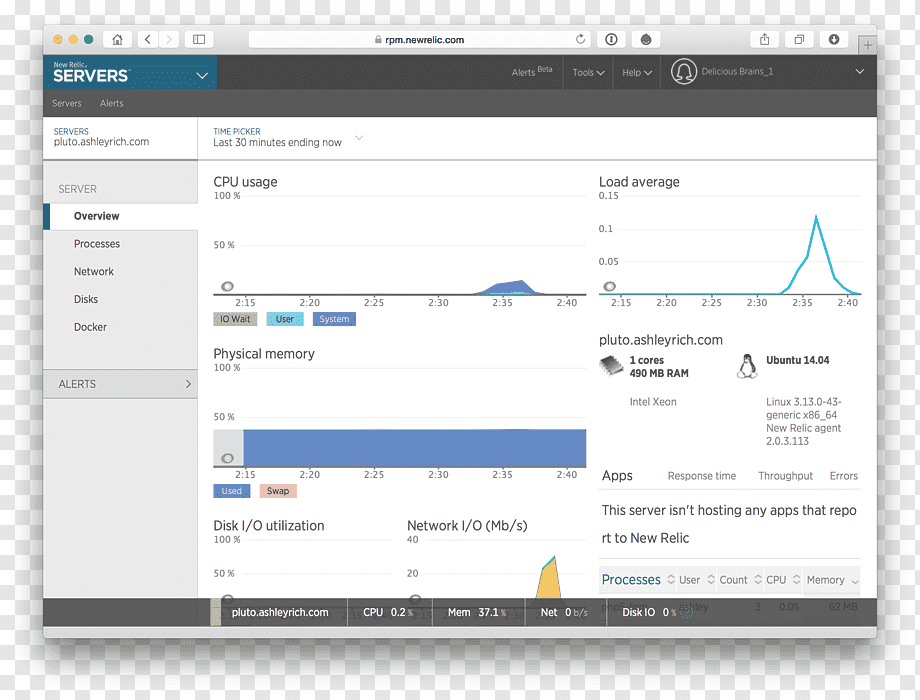
Task: Click the Errors column header
Action: (844, 476)
